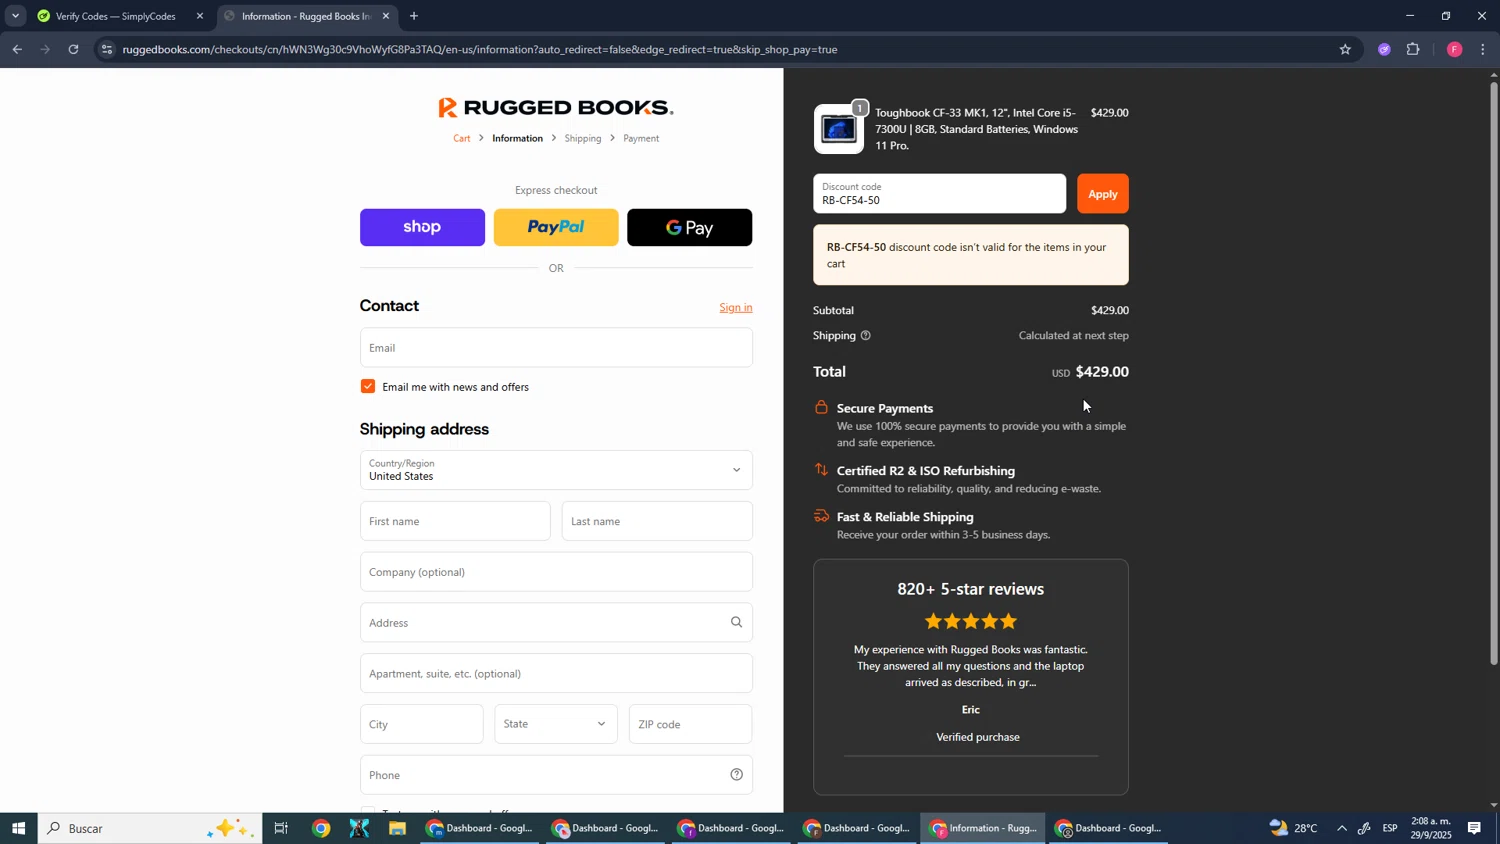The image size is (1500, 844).
Task: Click the Rugged Books logo
Action: [x=556, y=107]
